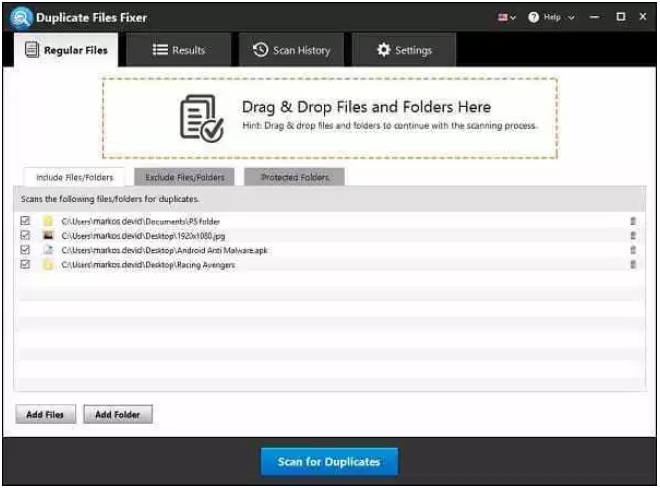Remove 1920x1080.jpg with its trash icon
660x488 pixels.
pos(633,235)
